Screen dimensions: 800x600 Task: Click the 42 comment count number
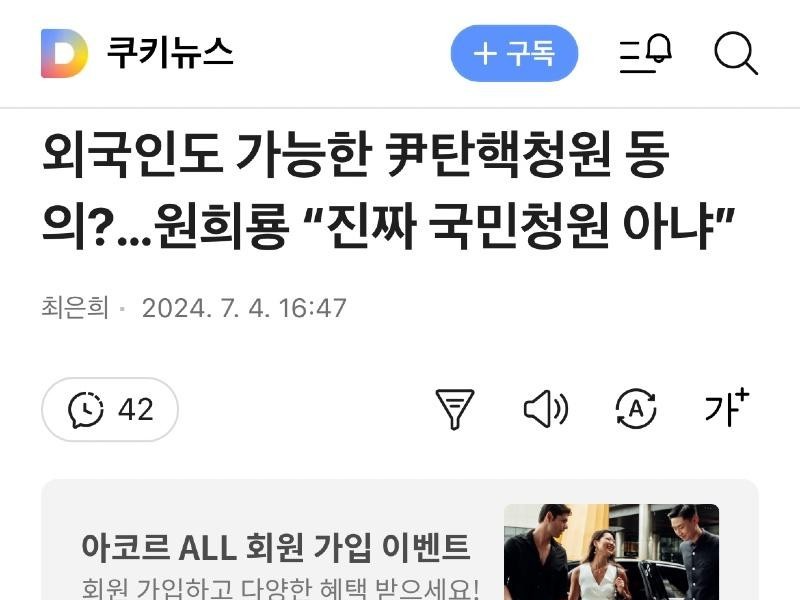(x=136, y=410)
